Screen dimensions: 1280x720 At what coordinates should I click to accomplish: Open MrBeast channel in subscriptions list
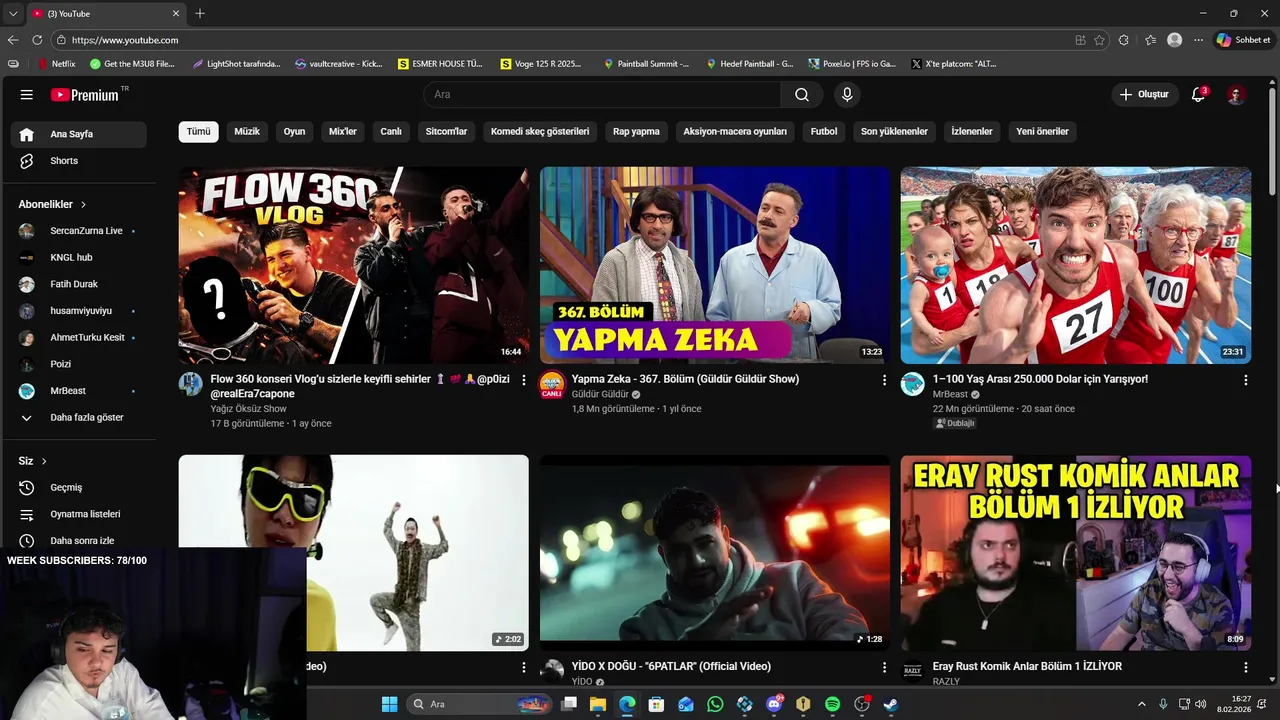click(x=79, y=391)
